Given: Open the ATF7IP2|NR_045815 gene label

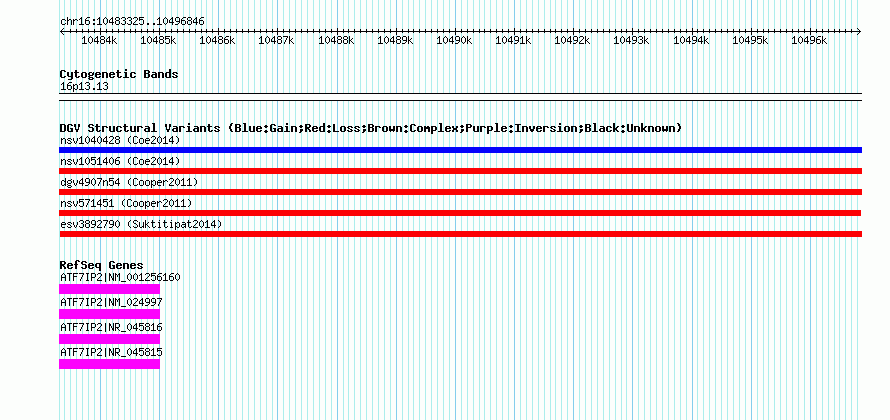Looking at the screenshot, I should 111,352.
